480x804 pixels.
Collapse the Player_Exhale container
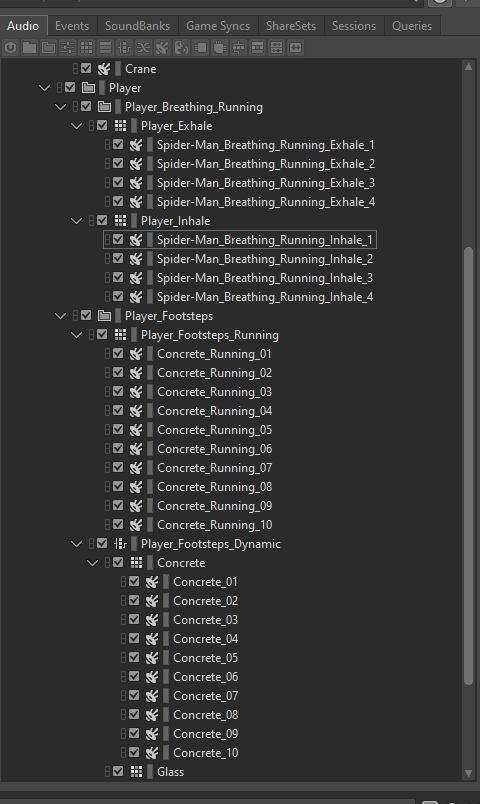pos(76,126)
